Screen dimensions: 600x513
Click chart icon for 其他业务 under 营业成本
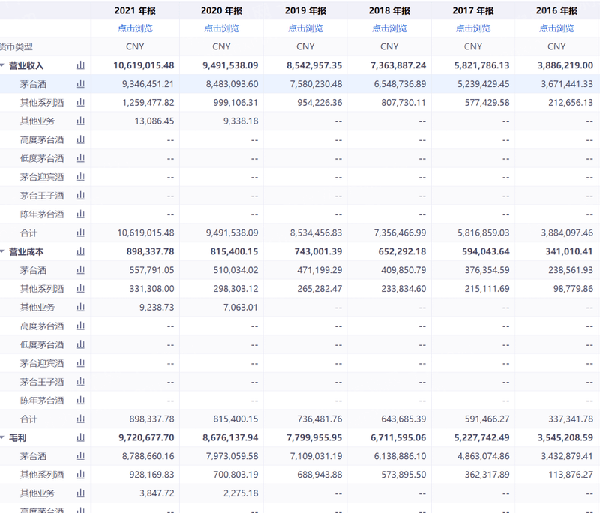(81, 307)
